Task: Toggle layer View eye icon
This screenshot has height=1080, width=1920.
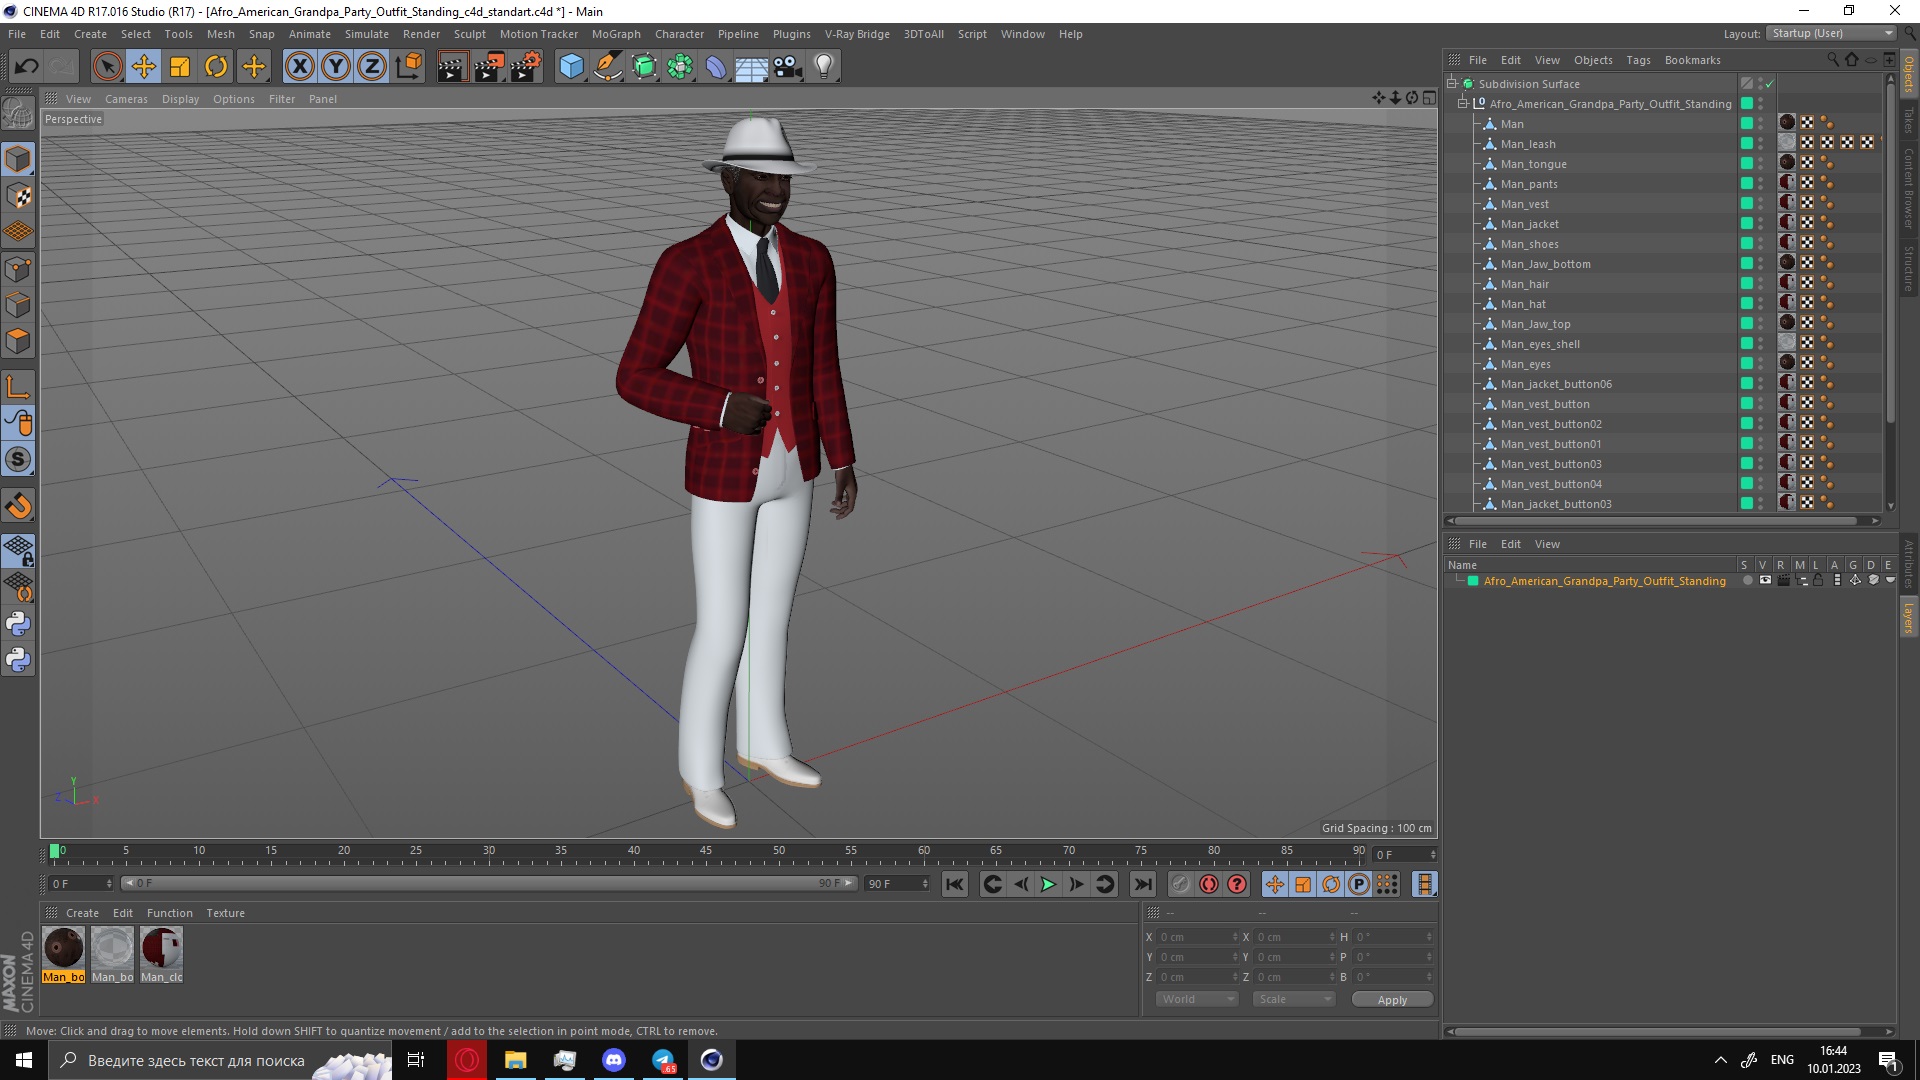Action: point(1765,581)
